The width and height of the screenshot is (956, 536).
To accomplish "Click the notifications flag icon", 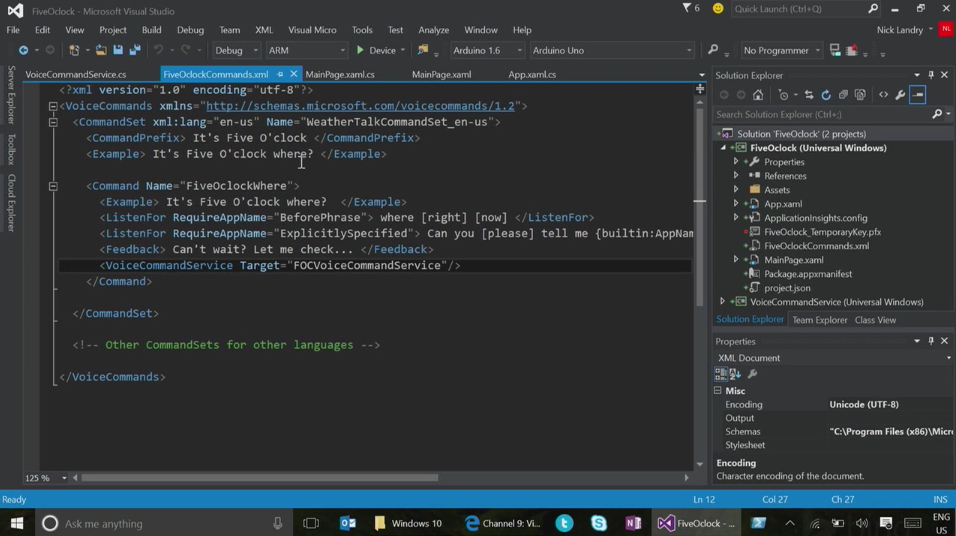I will [687, 9].
